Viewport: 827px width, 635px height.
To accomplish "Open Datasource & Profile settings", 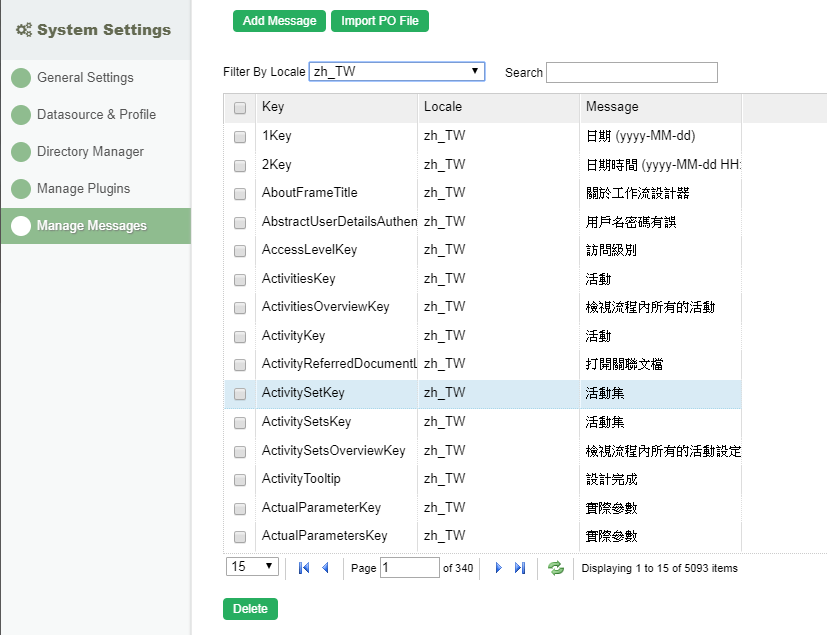I will click(96, 115).
